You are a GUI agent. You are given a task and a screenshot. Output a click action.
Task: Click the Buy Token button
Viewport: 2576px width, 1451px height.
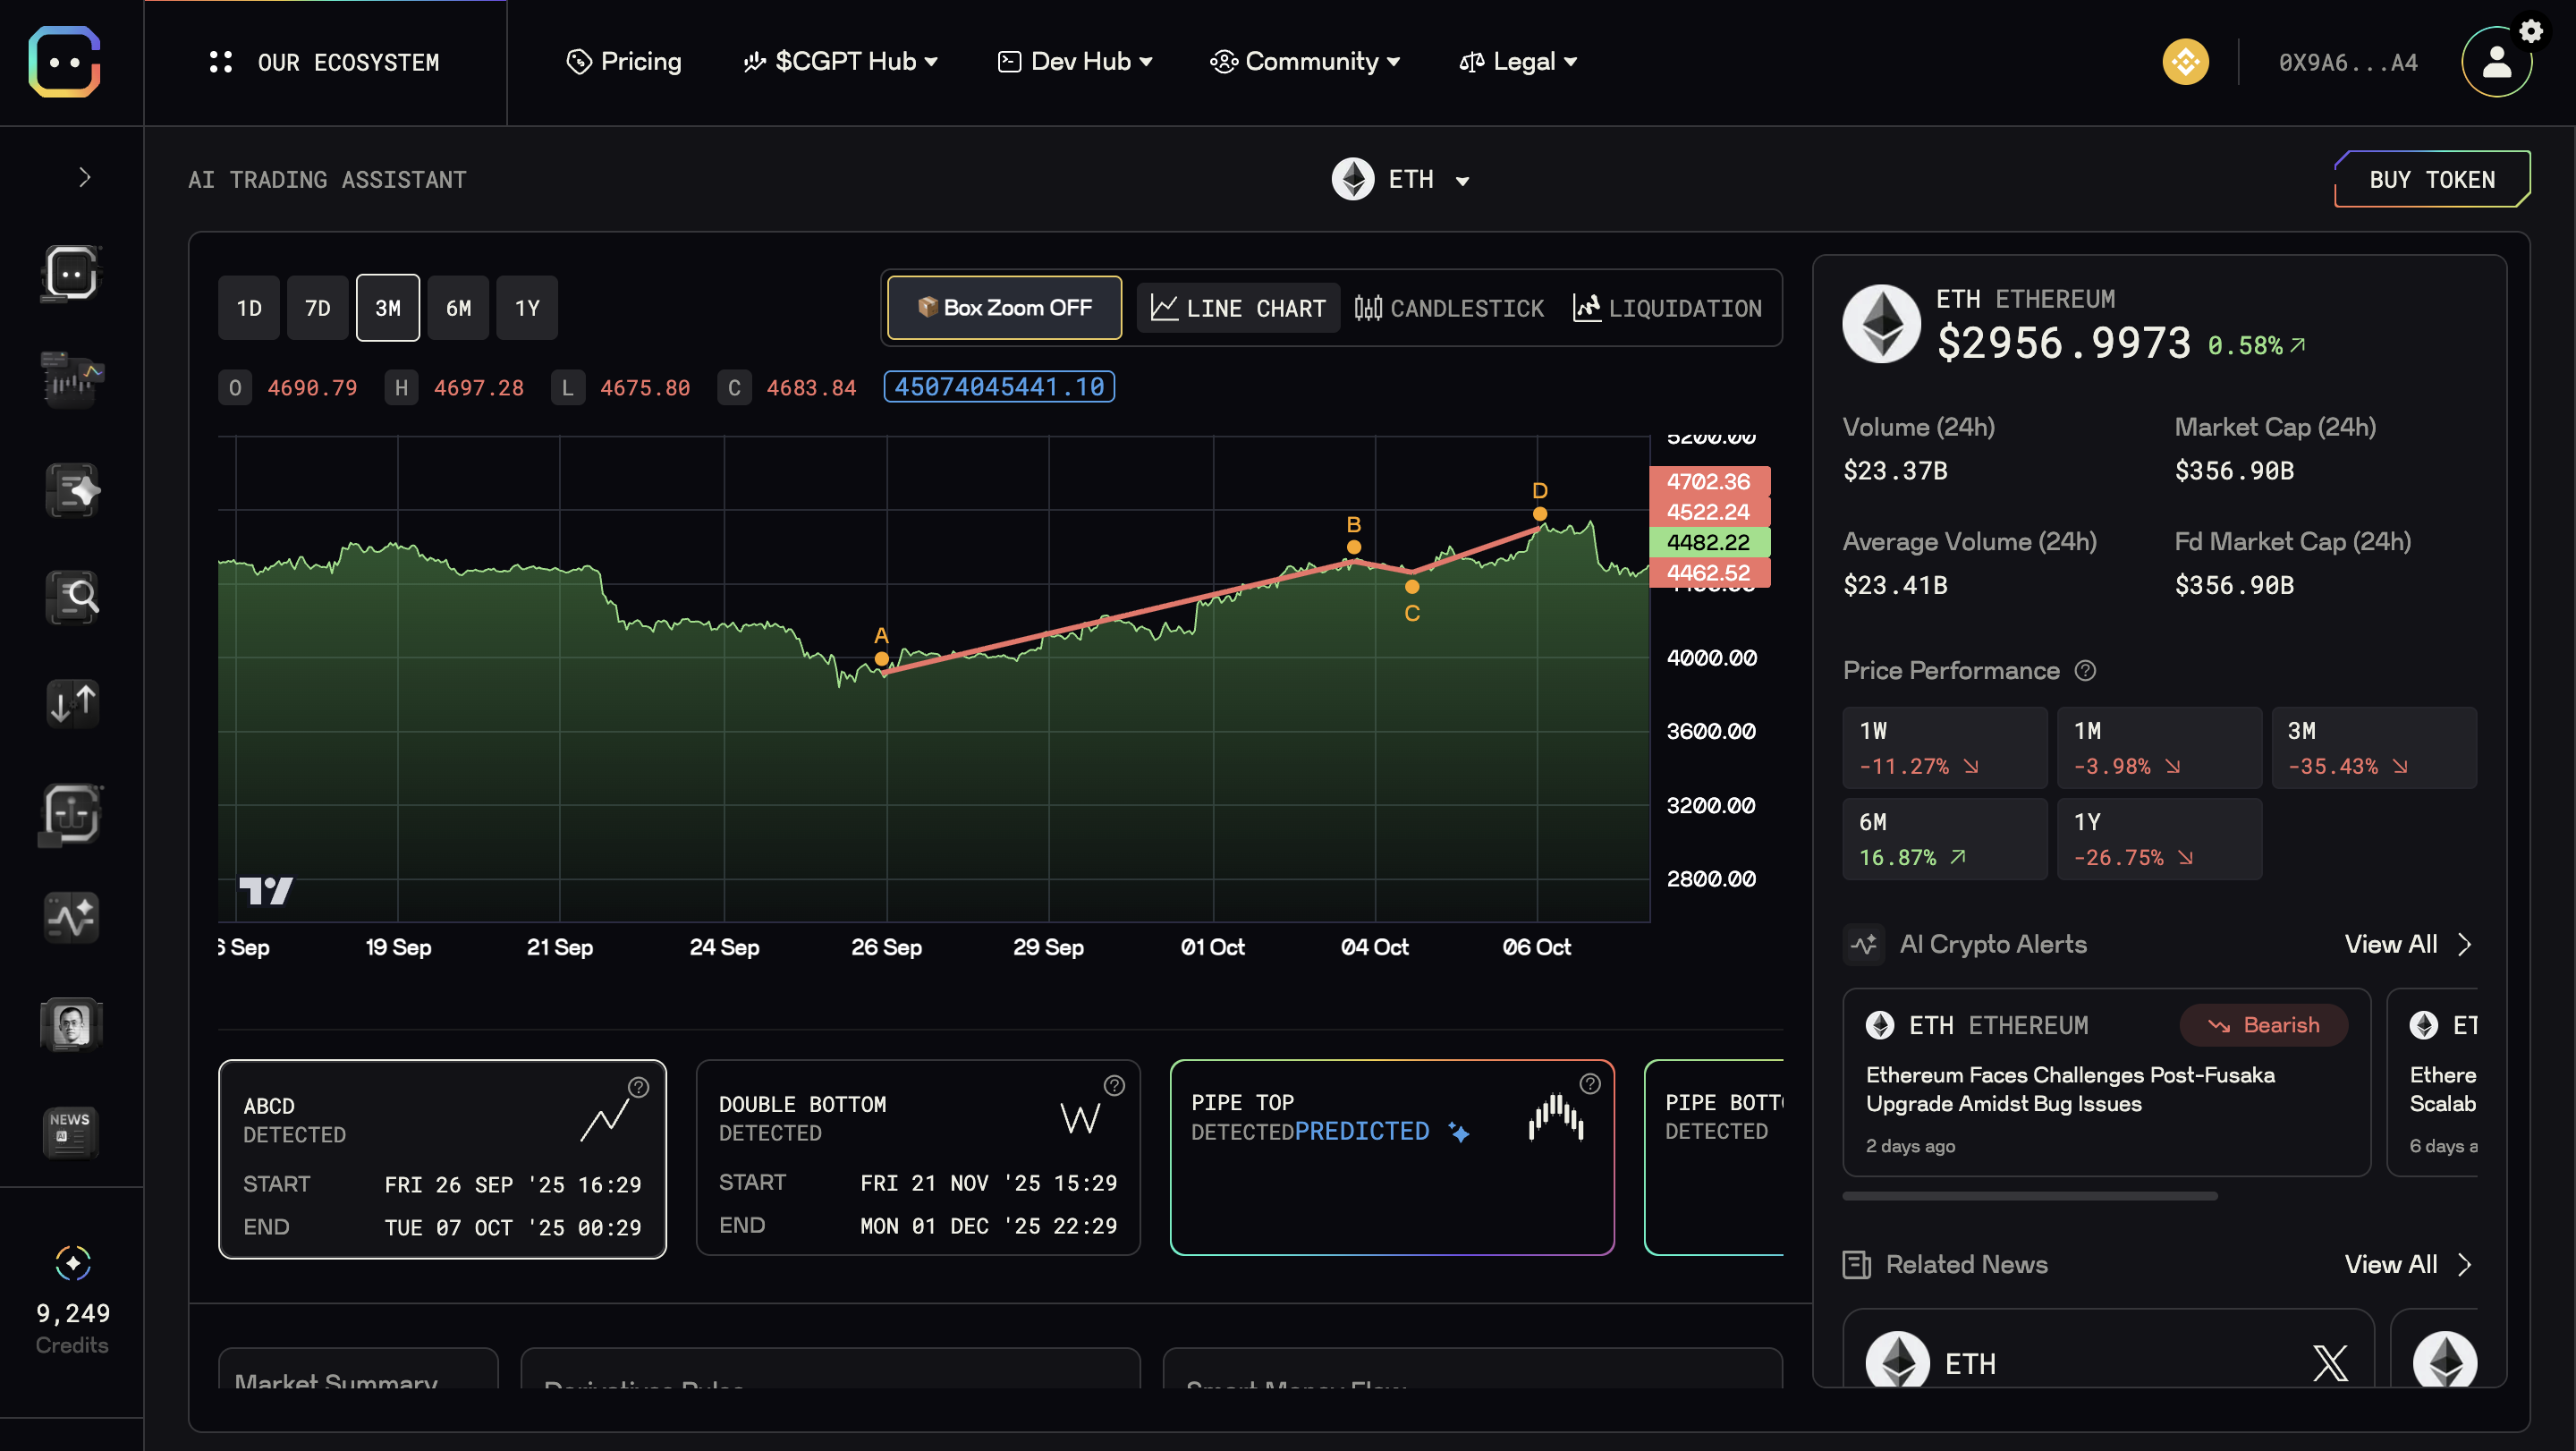click(x=2431, y=180)
